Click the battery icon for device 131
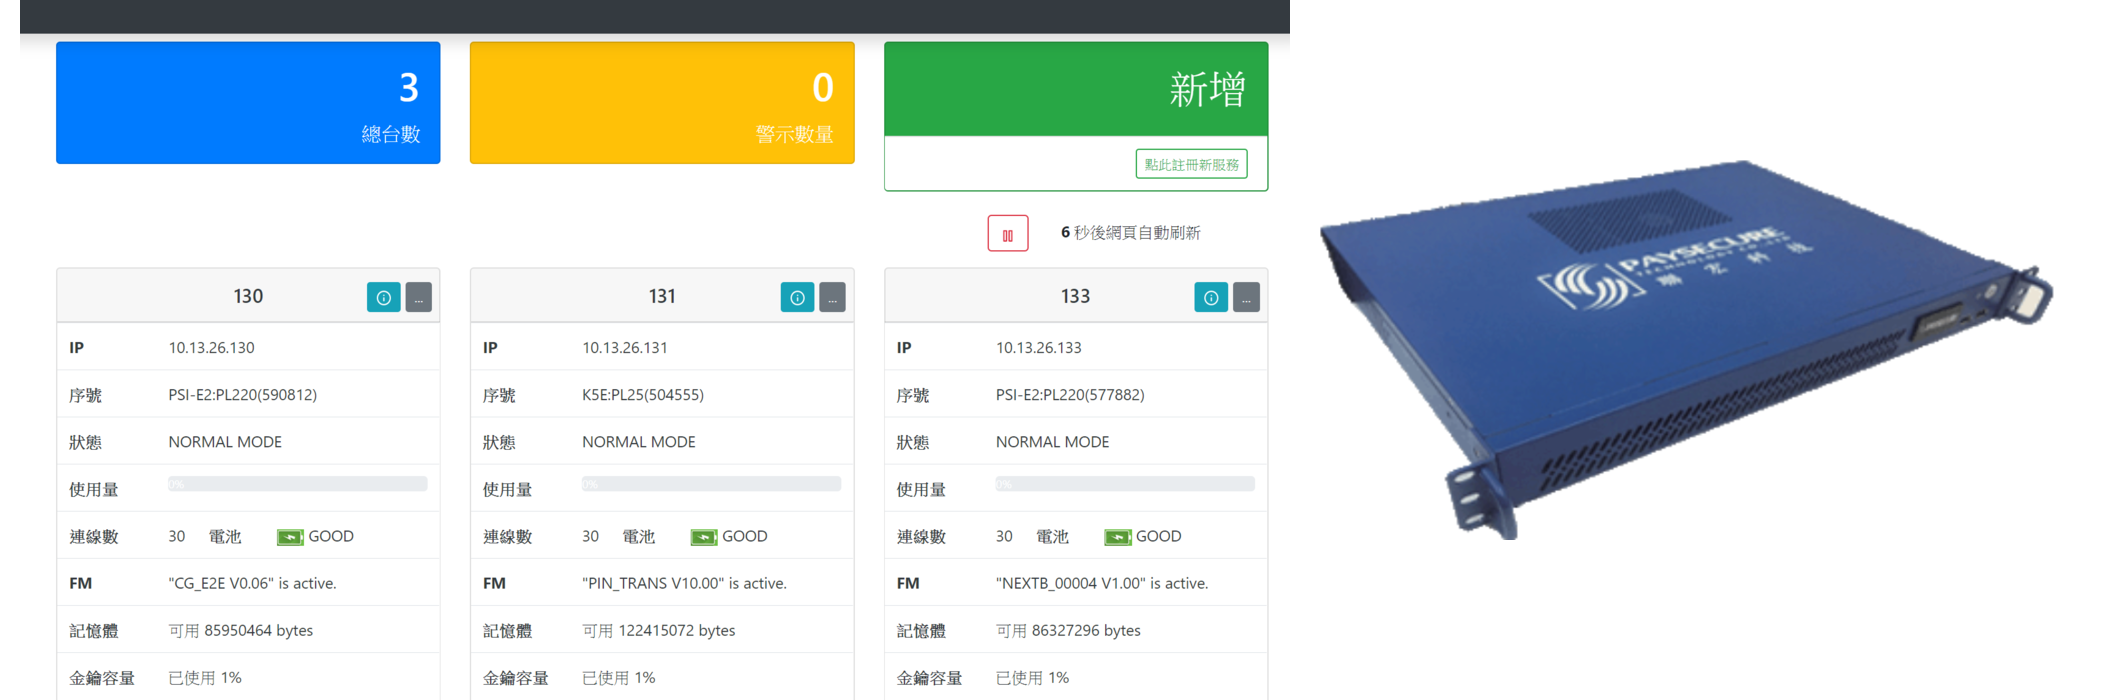The image size is (2104, 700). click(704, 537)
